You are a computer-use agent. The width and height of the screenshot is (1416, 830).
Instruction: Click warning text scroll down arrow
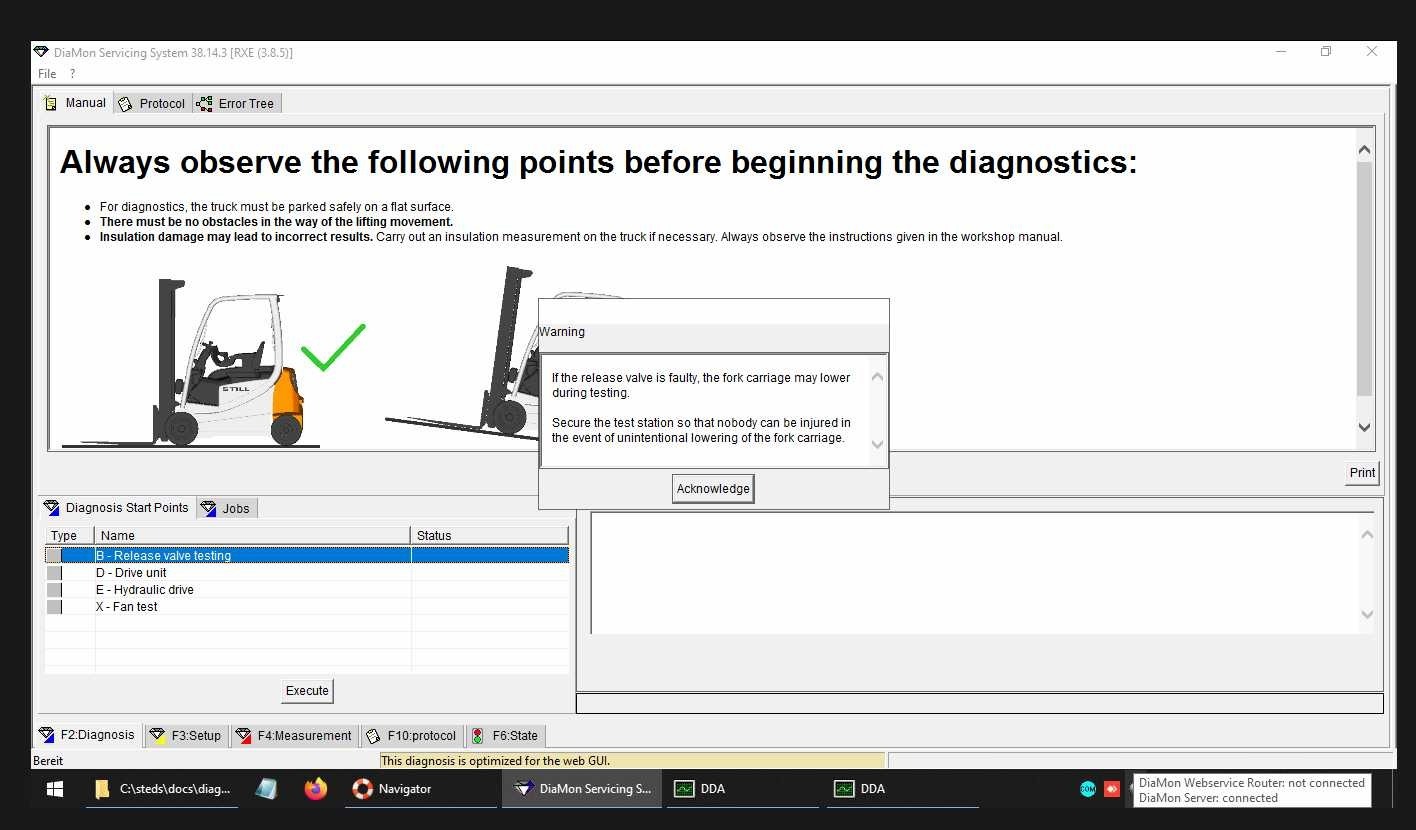pos(877,445)
